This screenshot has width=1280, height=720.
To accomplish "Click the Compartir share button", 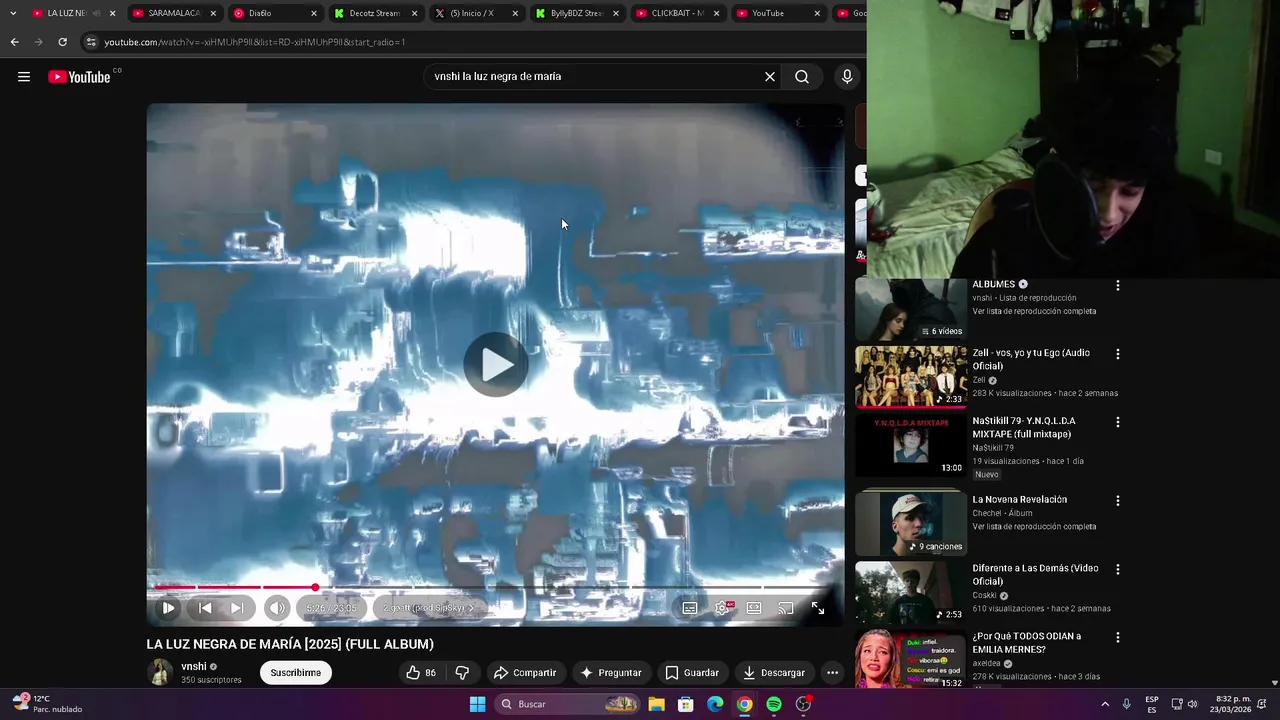I will (525, 673).
